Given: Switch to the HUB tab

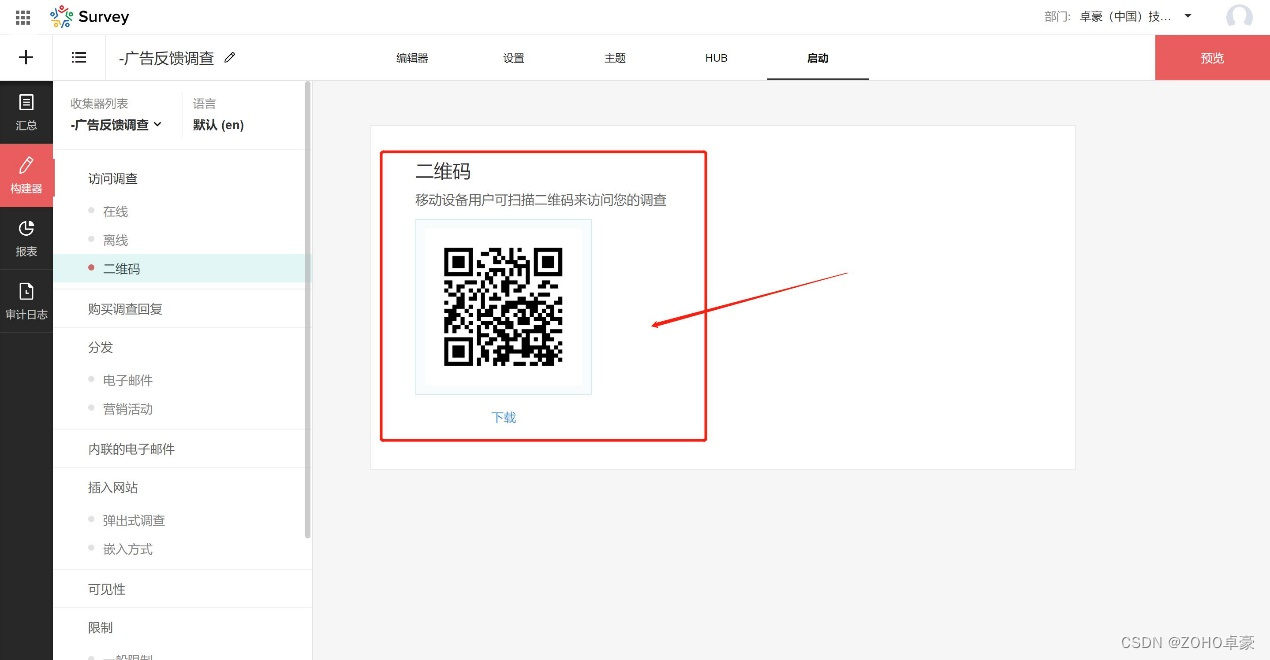Looking at the screenshot, I should coord(716,58).
